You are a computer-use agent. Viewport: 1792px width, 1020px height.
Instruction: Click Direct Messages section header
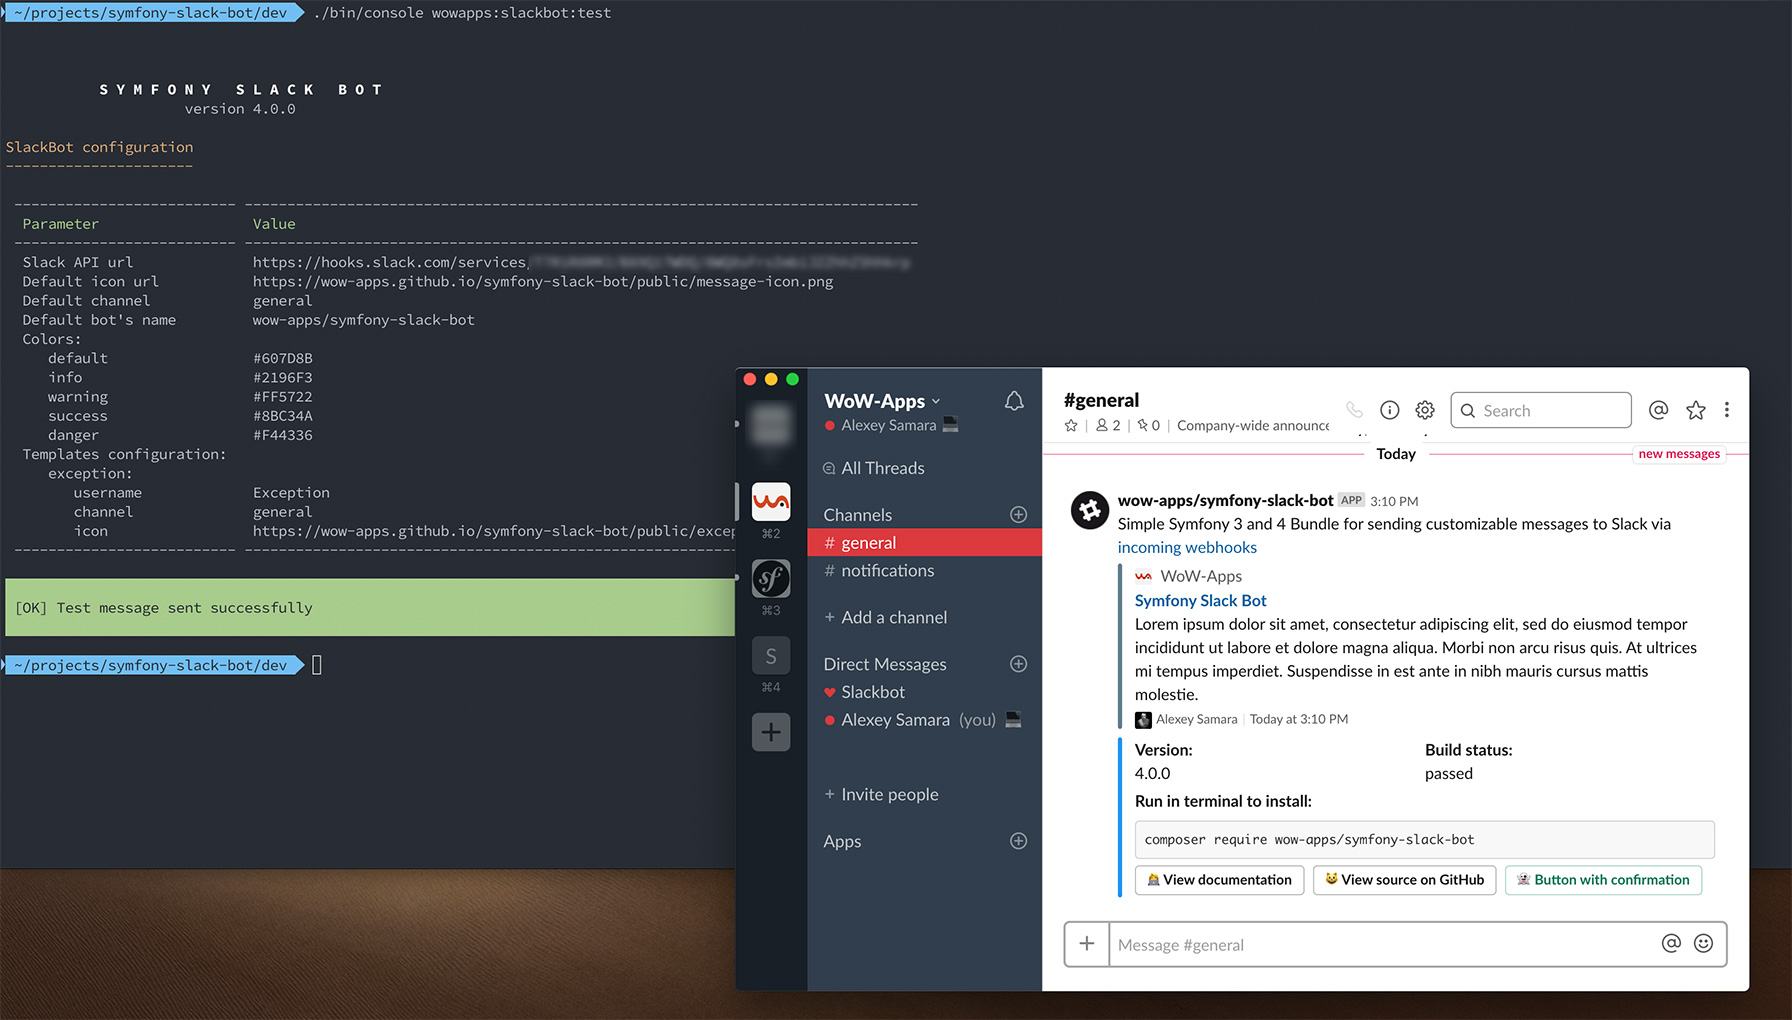[x=884, y=664]
